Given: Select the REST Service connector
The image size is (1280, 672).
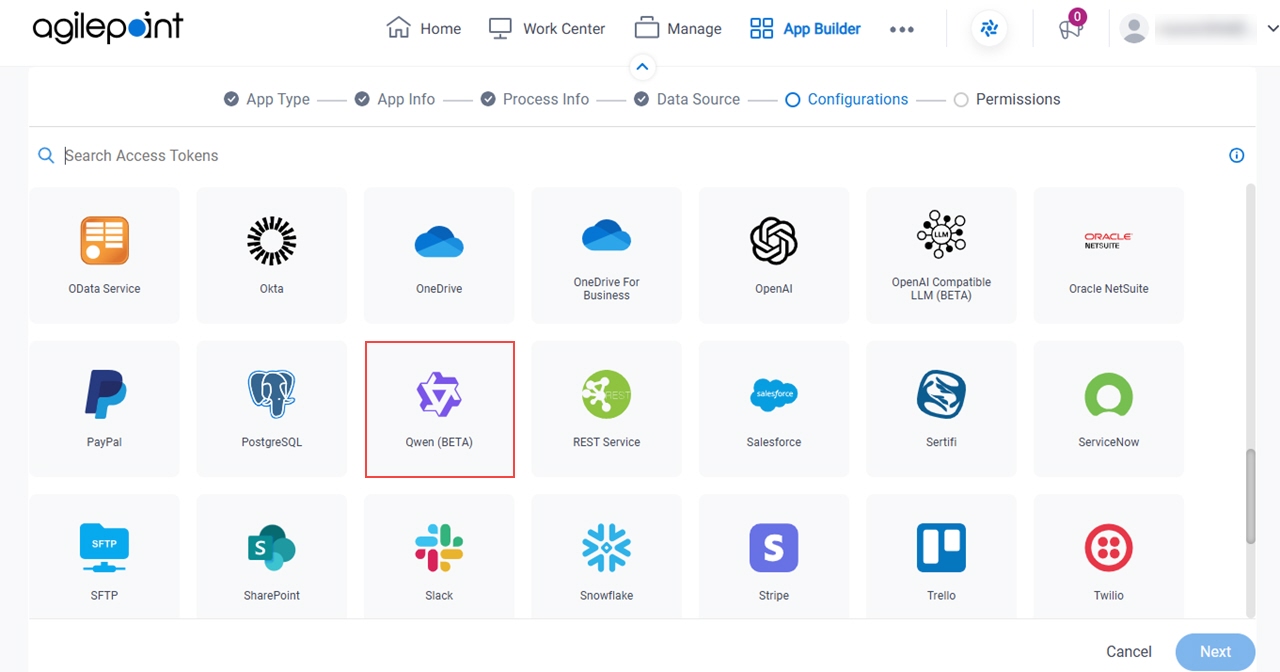Looking at the screenshot, I should point(607,409).
